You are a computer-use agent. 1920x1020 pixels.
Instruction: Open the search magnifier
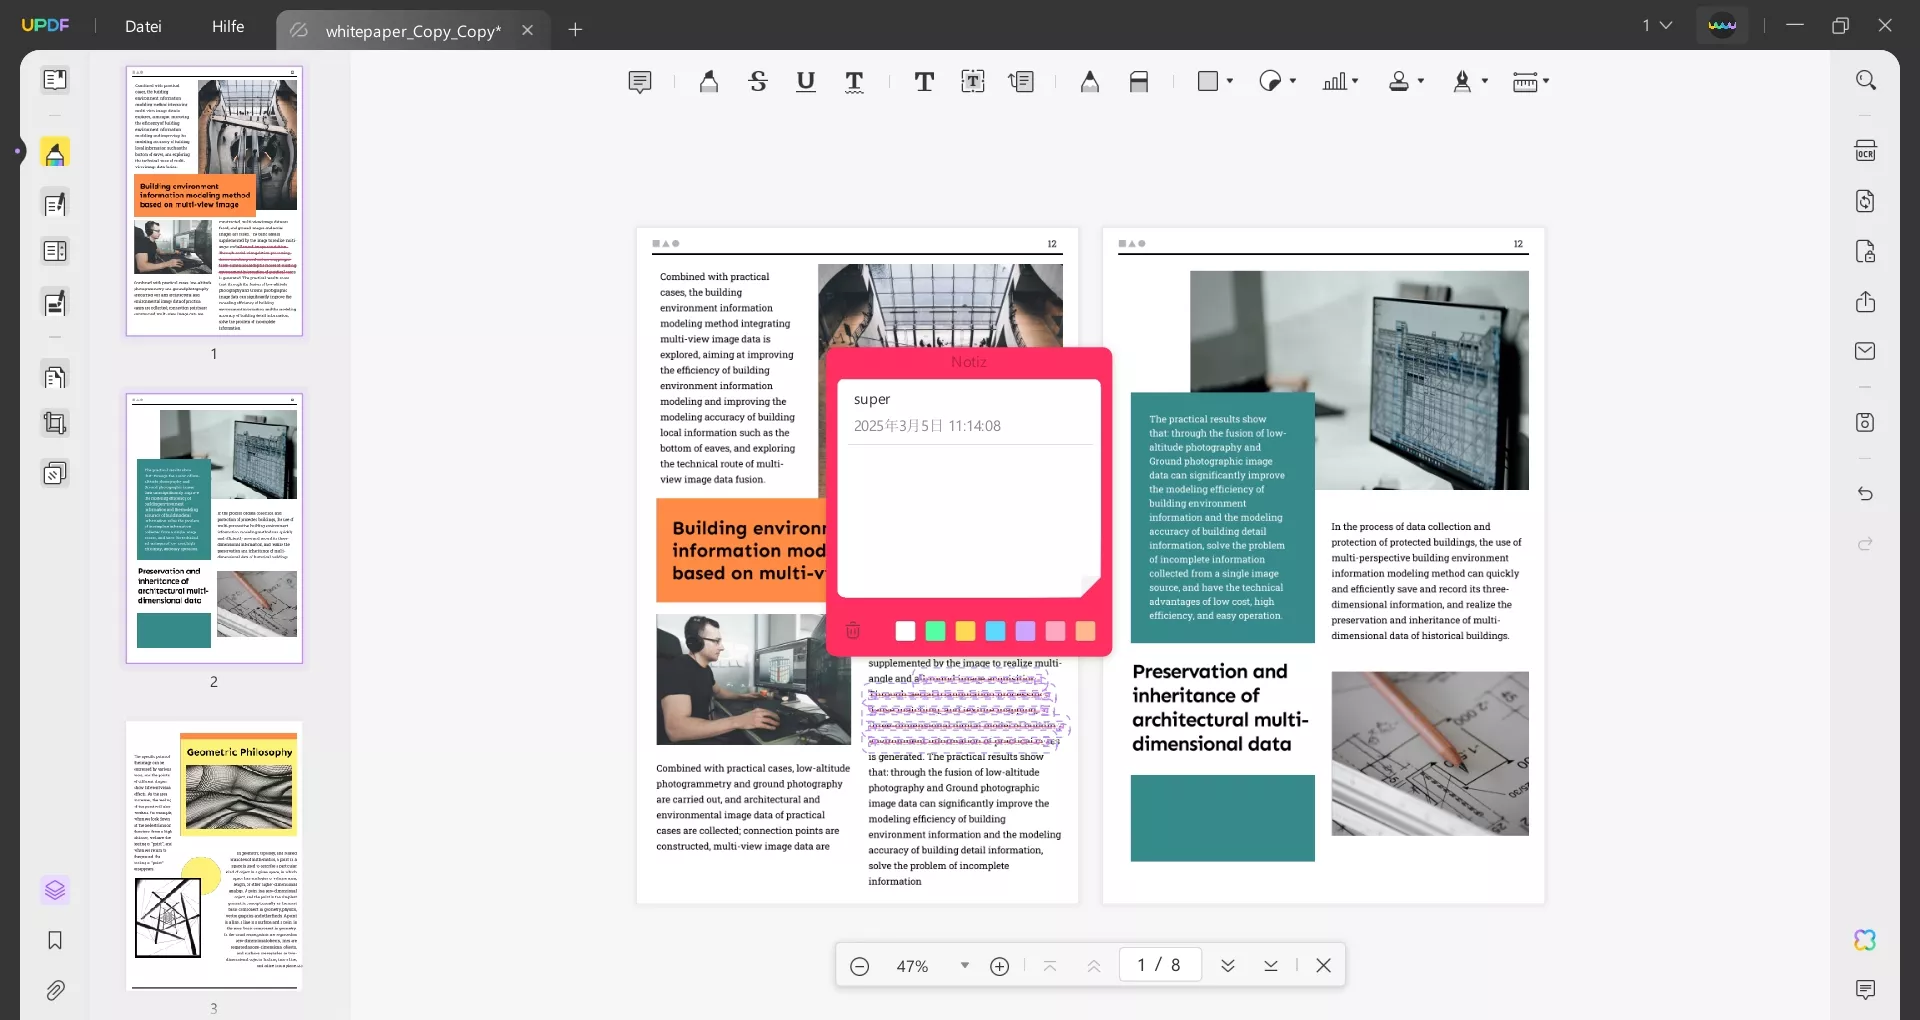pyautogui.click(x=1865, y=80)
